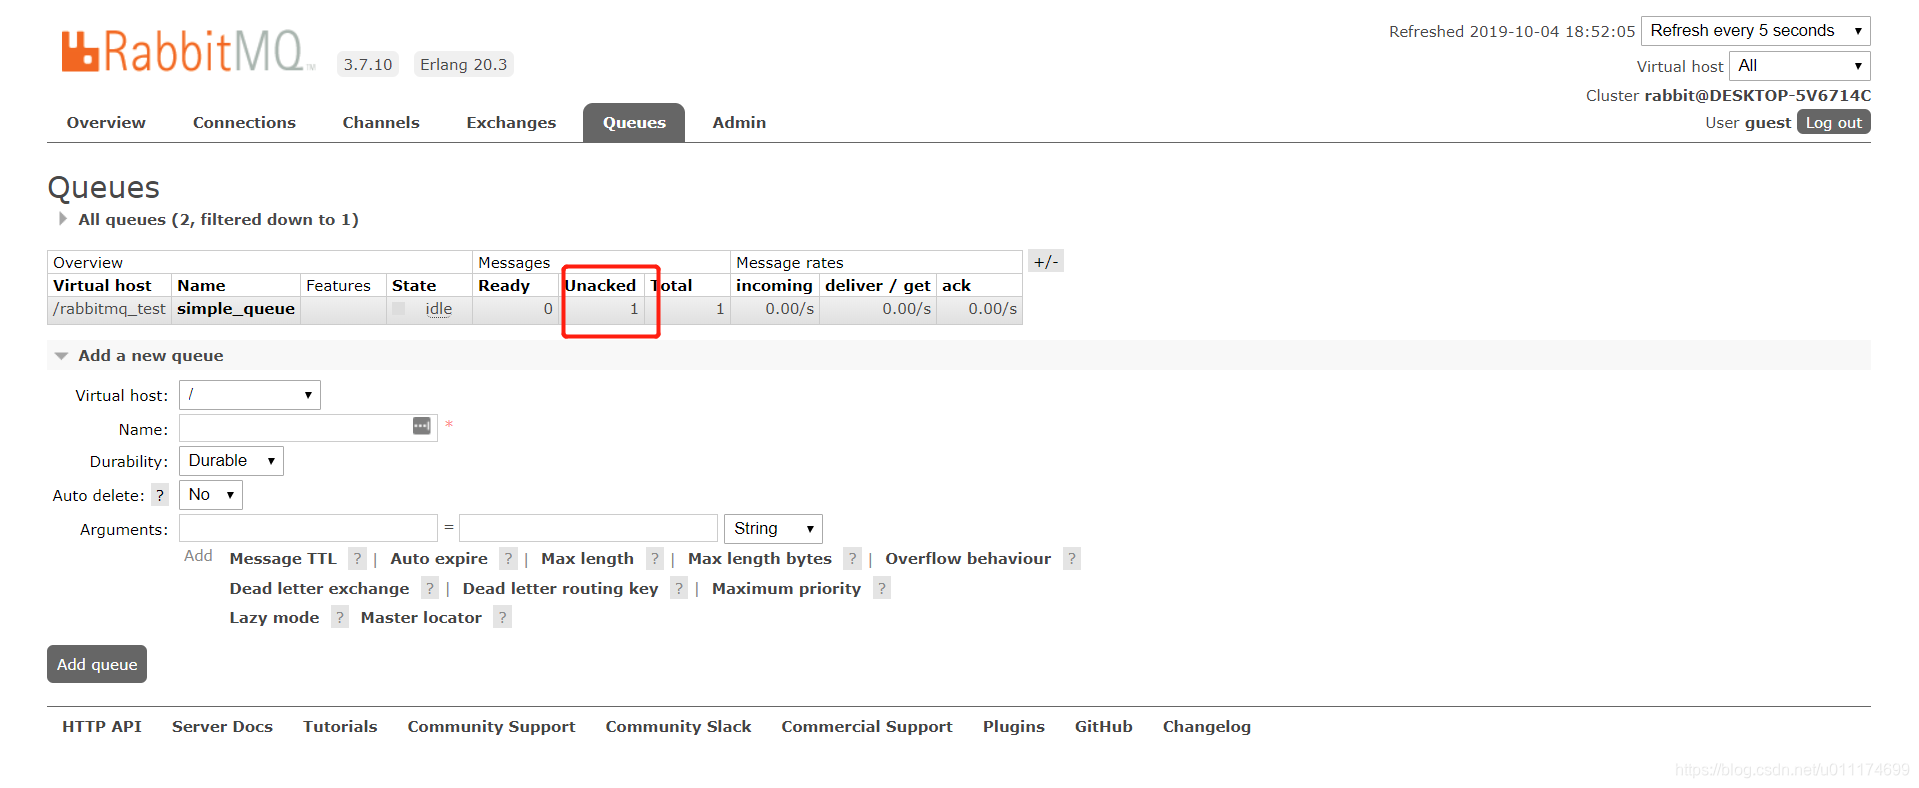The height and width of the screenshot is (788, 1919).
Task: Open the Commercial Support footer link
Action: (867, 727)
